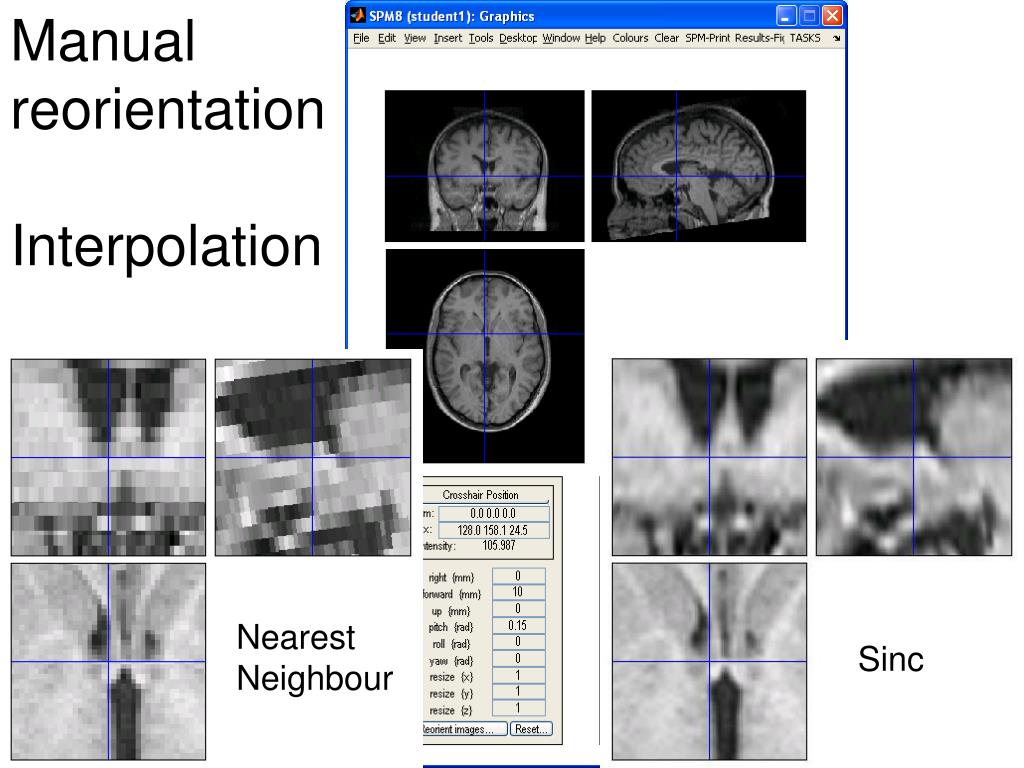Click the coronal brain view
This screenshot has width=1024, height=768.
(485, 166)
